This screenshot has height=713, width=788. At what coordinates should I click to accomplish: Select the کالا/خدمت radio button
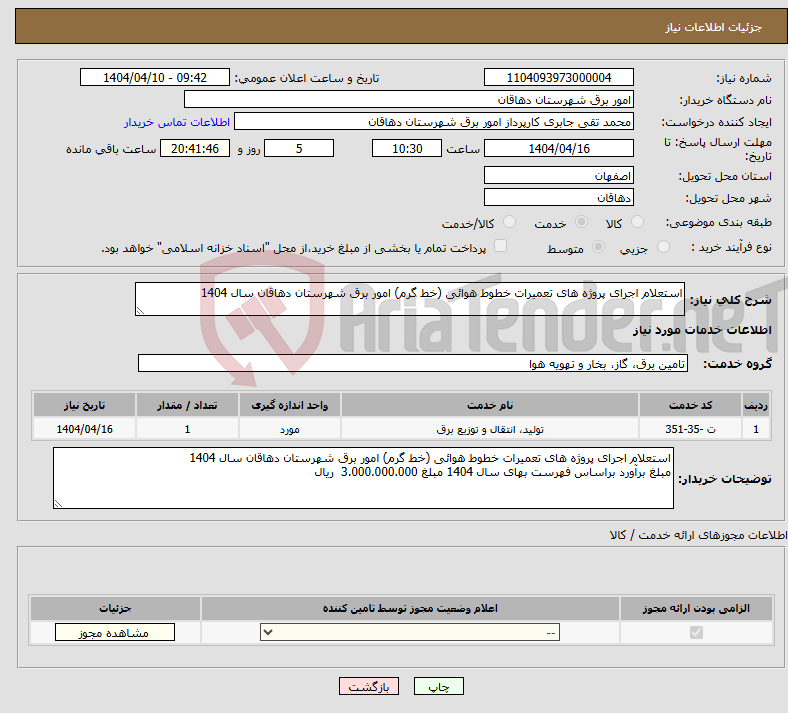tap(509, 222)
